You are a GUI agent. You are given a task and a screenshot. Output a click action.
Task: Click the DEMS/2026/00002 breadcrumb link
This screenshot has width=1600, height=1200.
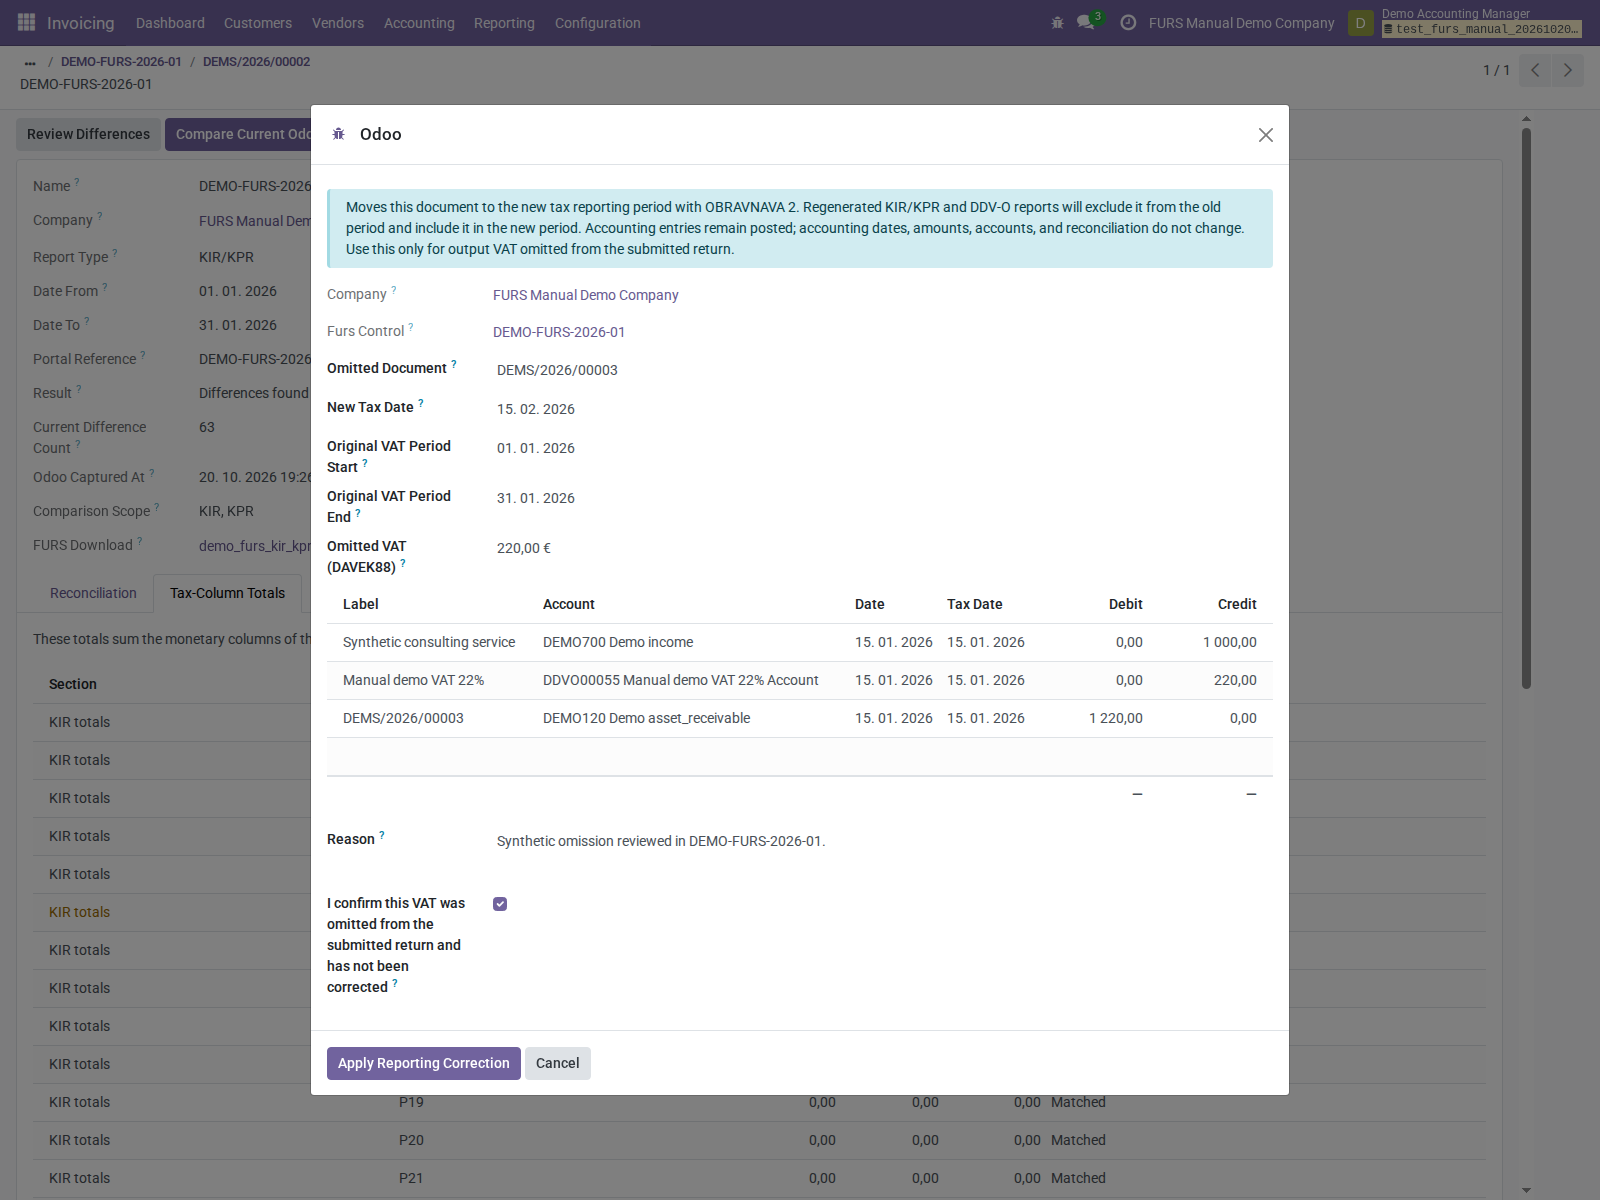pos(256,62)
